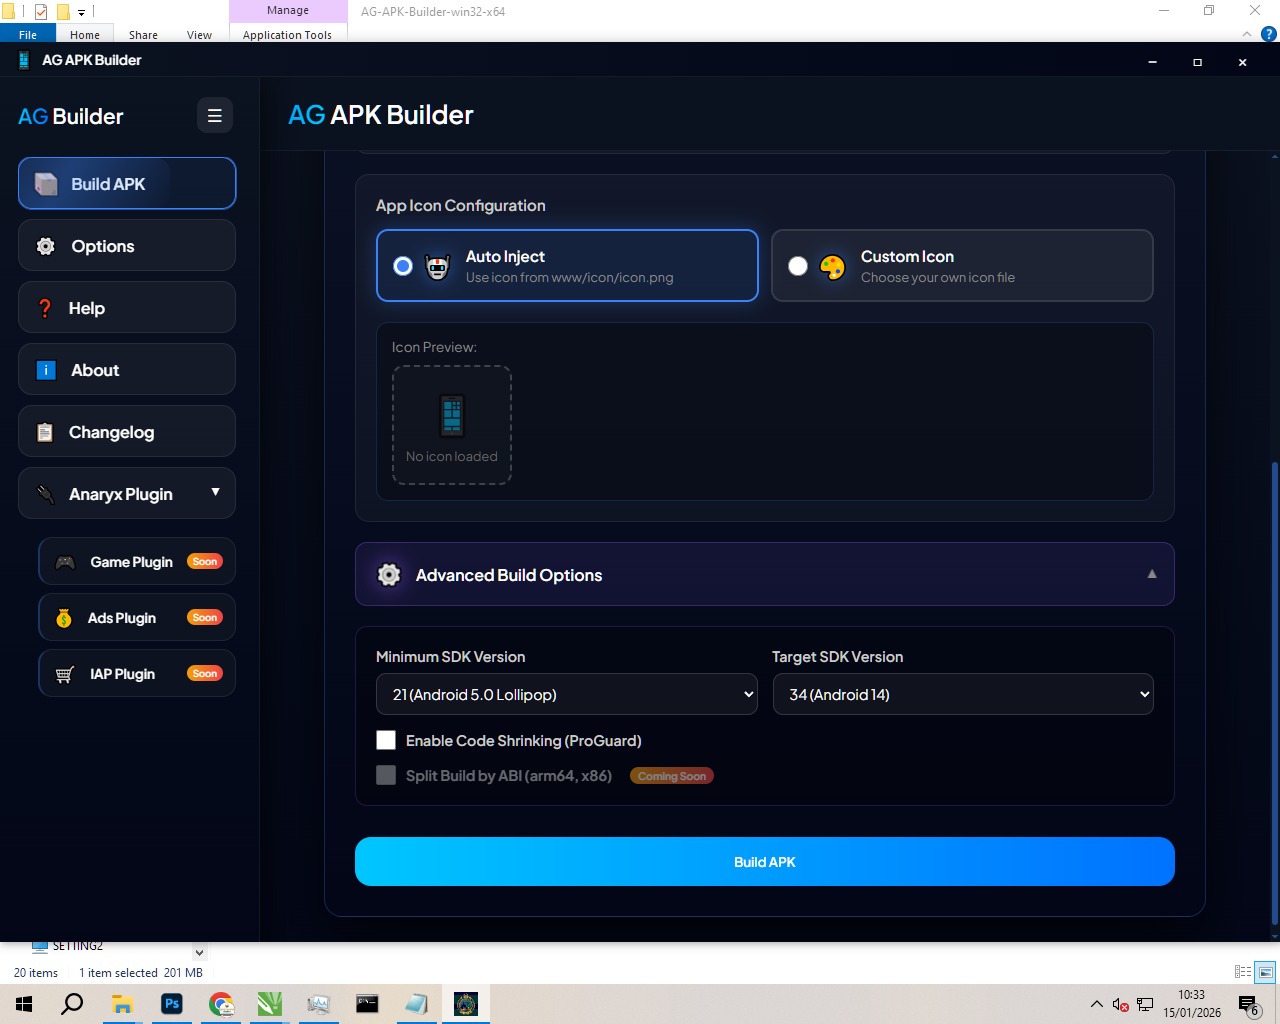Click the icon preview placeholder box
This screenshot has height=1024, width=1280.
(x=452, y=425)
